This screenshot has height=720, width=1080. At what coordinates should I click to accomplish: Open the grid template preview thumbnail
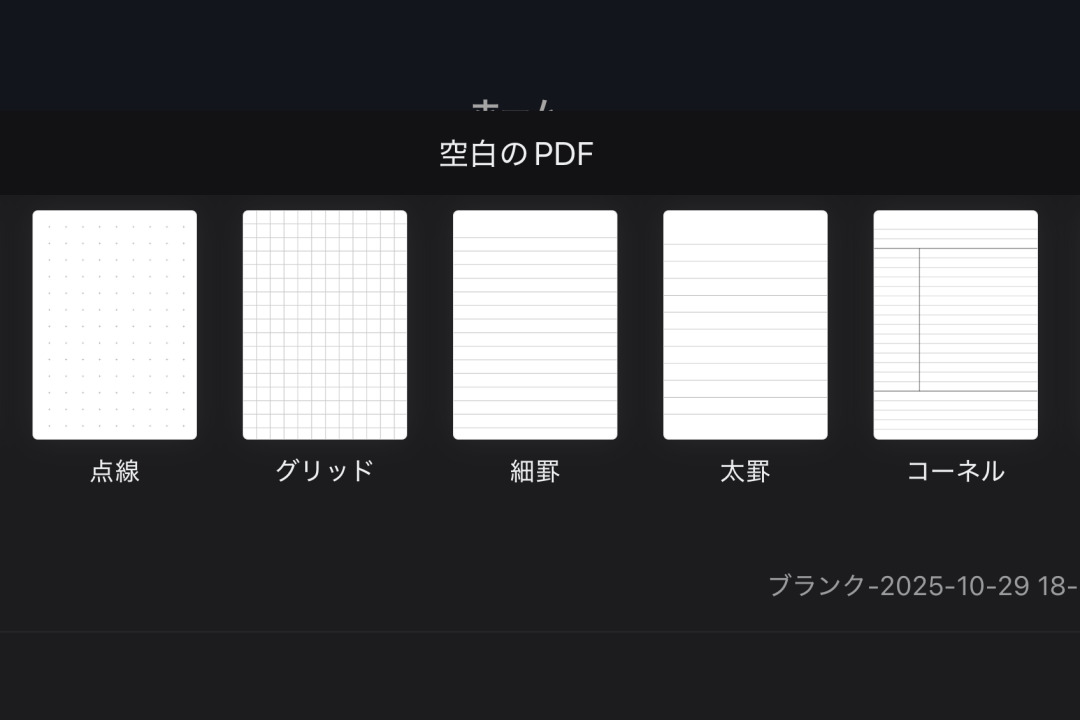point(324,323)
